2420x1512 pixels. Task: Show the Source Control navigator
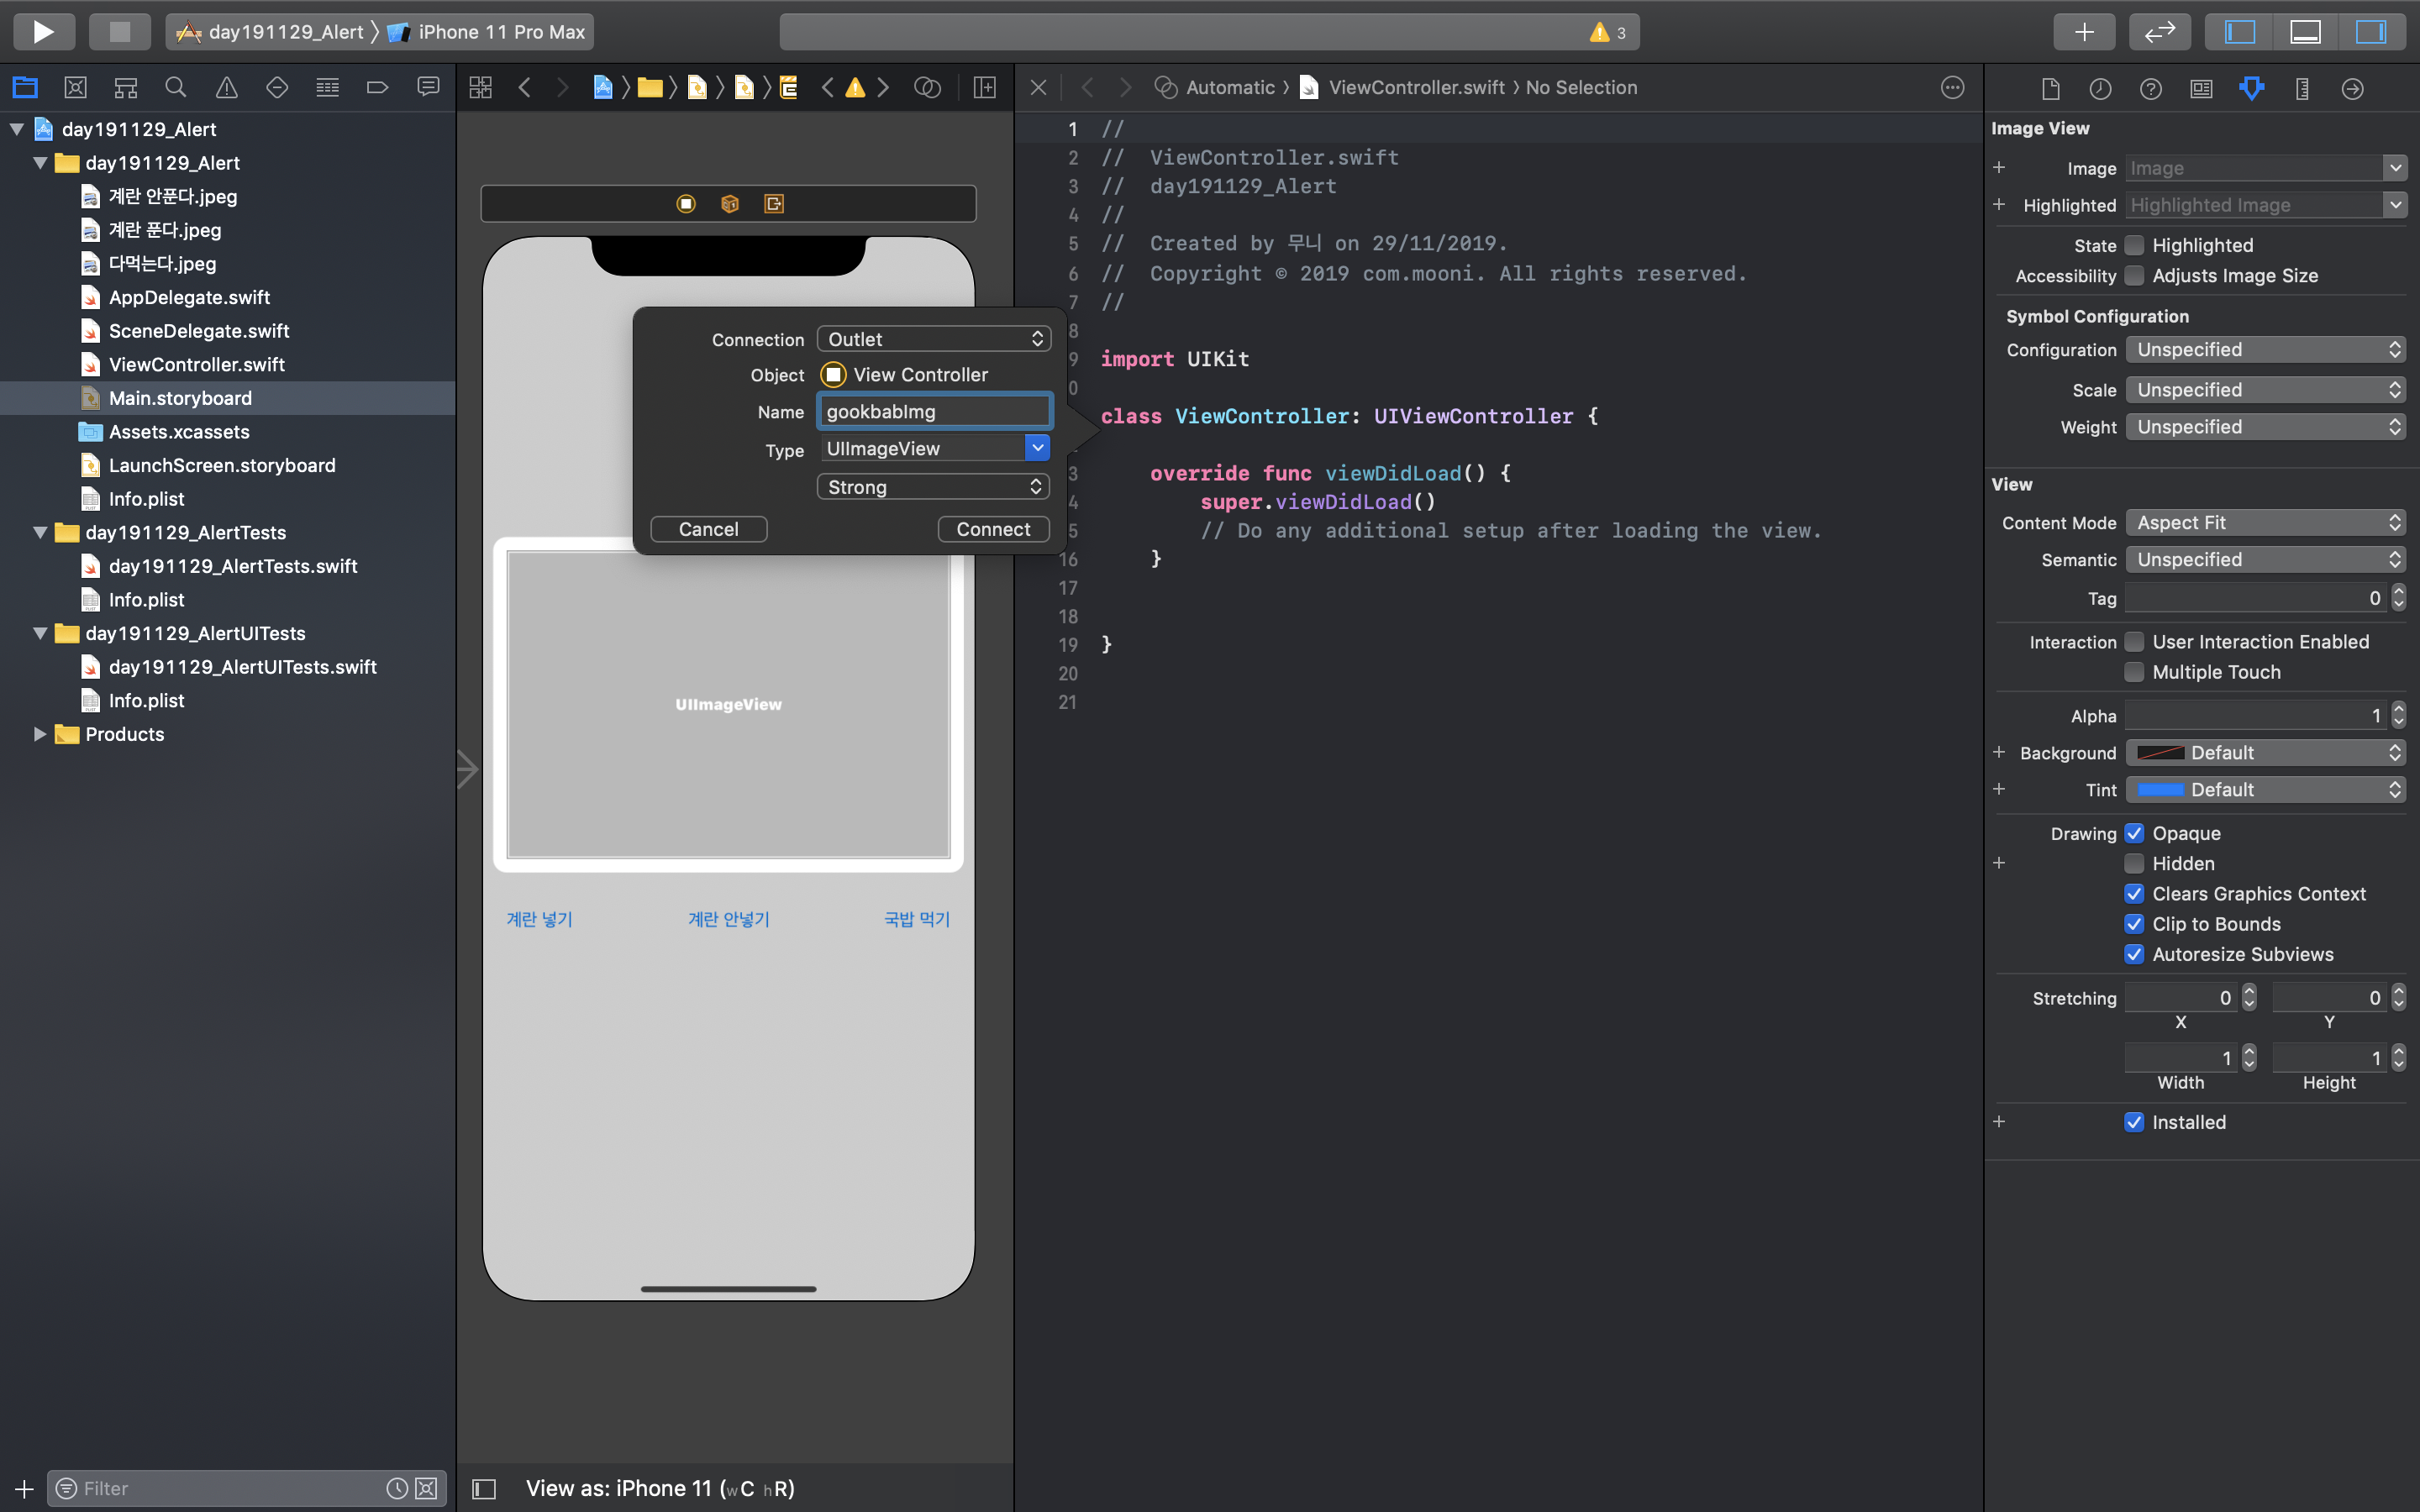click(75, 88)
